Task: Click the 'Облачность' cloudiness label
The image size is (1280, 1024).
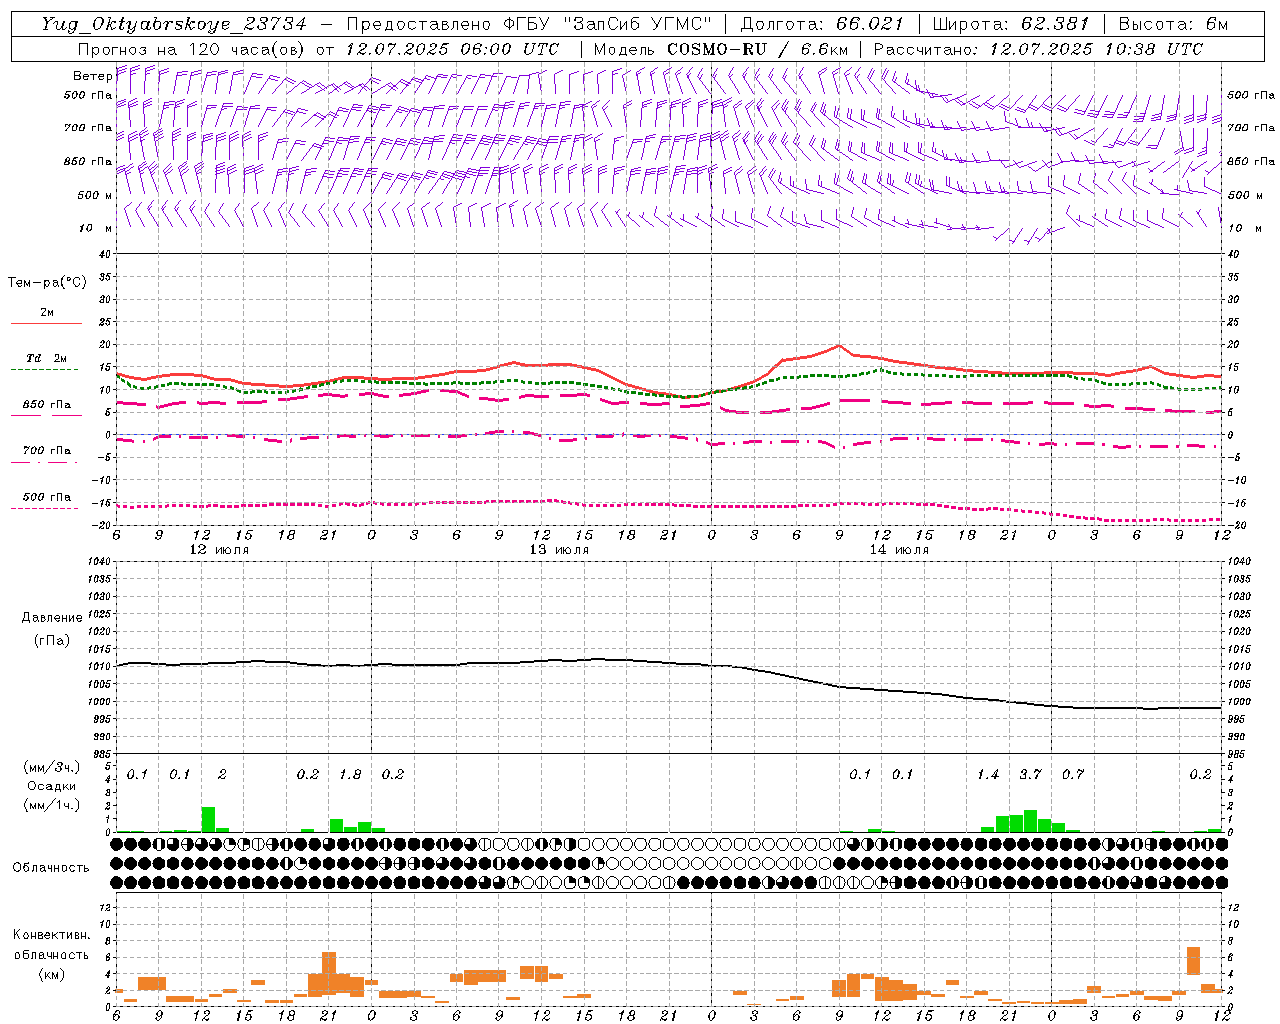Action: pyautogui.click(x=51, y=867)
